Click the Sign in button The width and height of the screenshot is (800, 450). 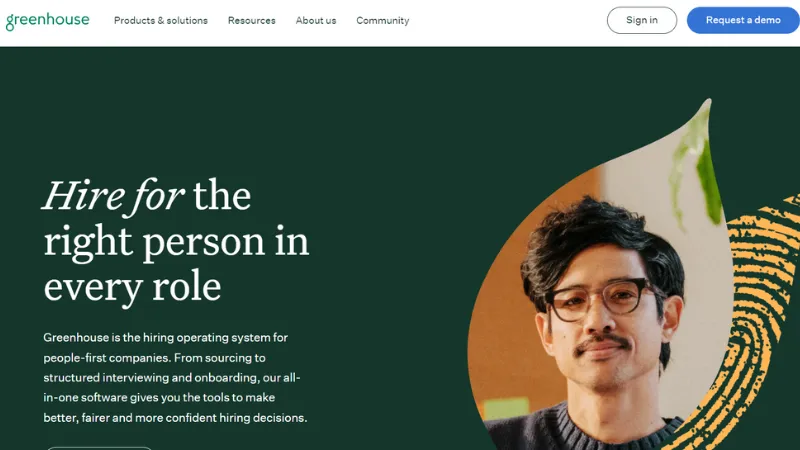click(x=642, y=20)
